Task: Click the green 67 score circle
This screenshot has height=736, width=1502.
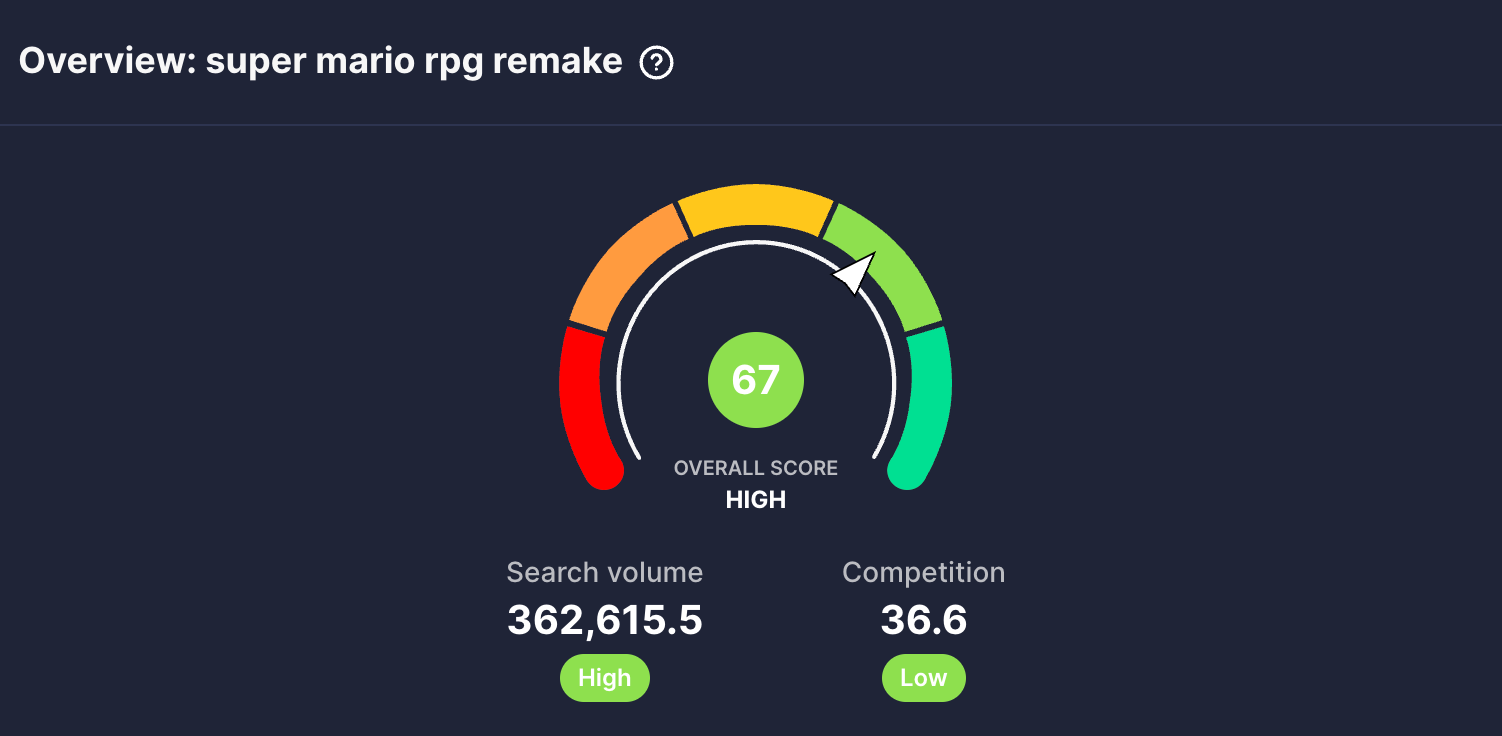Action: coord(755,380)
